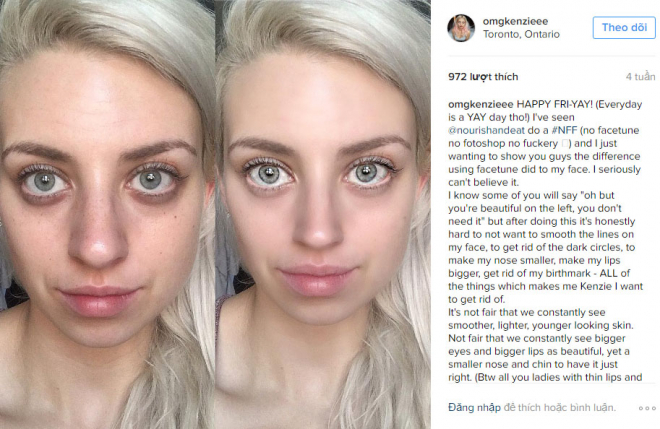Open the Toronto, Ontario location link
This screenshot has height=429, width=660.
coord(521,34)
